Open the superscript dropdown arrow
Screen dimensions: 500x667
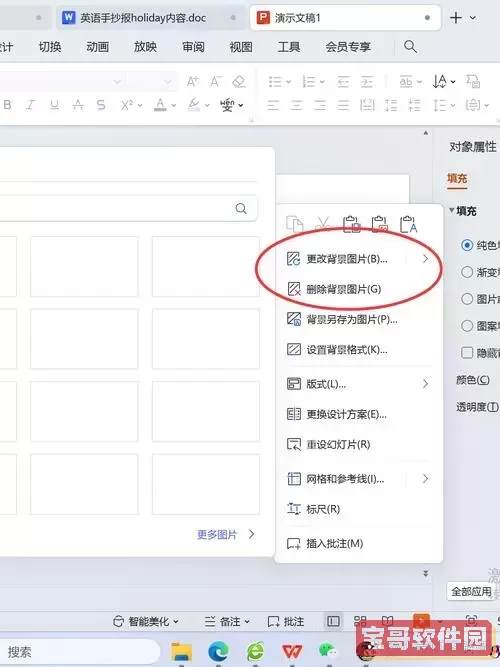pos(140,105)
